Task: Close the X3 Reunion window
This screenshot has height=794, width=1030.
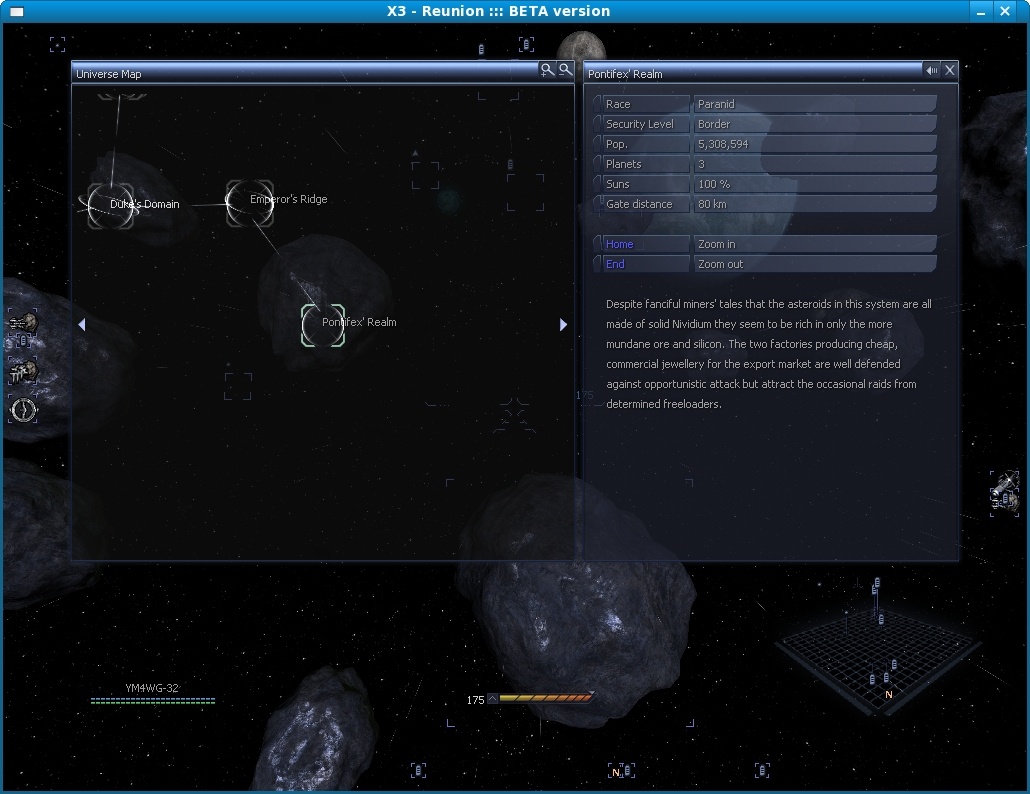Action: pos(1005,11)
